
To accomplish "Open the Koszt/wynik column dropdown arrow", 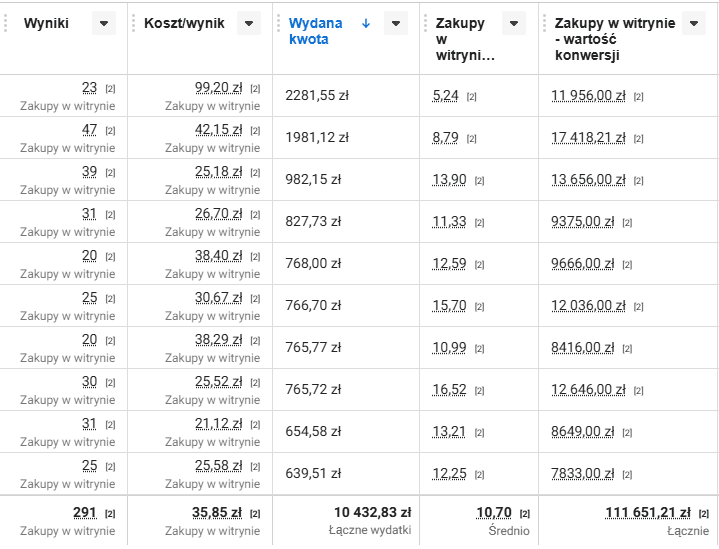I will [x=249, y=24].
